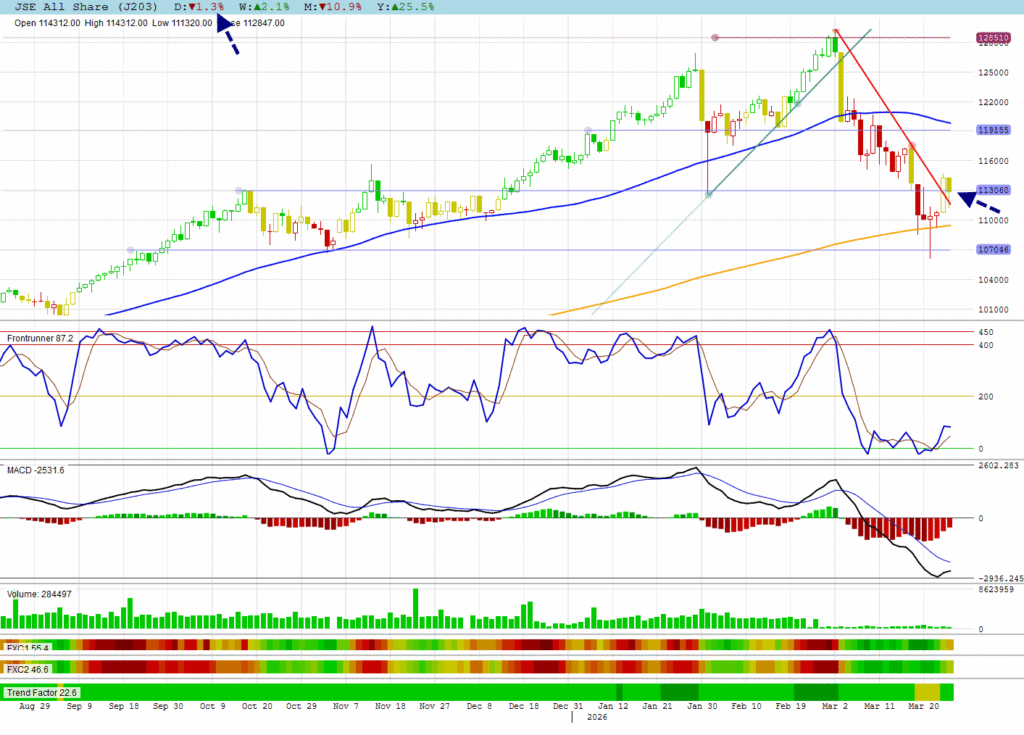Click the FXC2 46.6 heat strip label
1024x735 pixels.
pos(28,667)
